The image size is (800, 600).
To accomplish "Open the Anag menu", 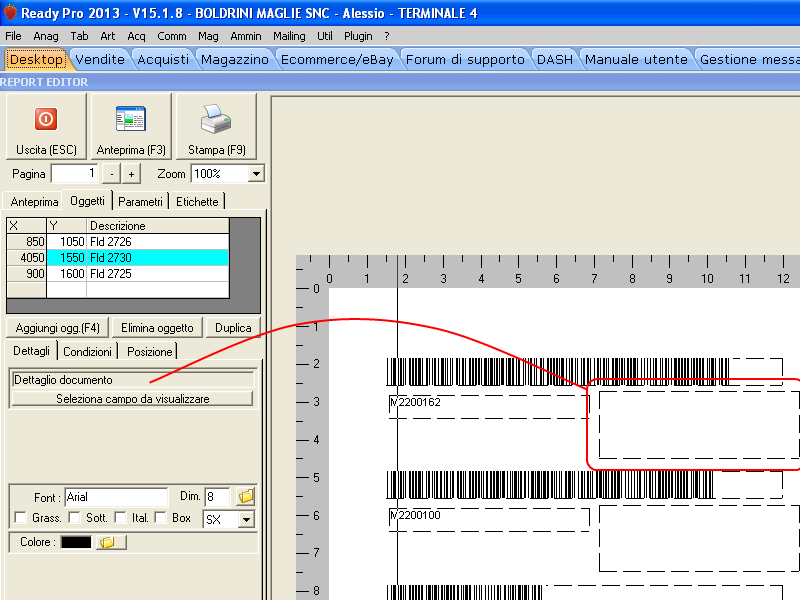I will click(x=46, y=36).
